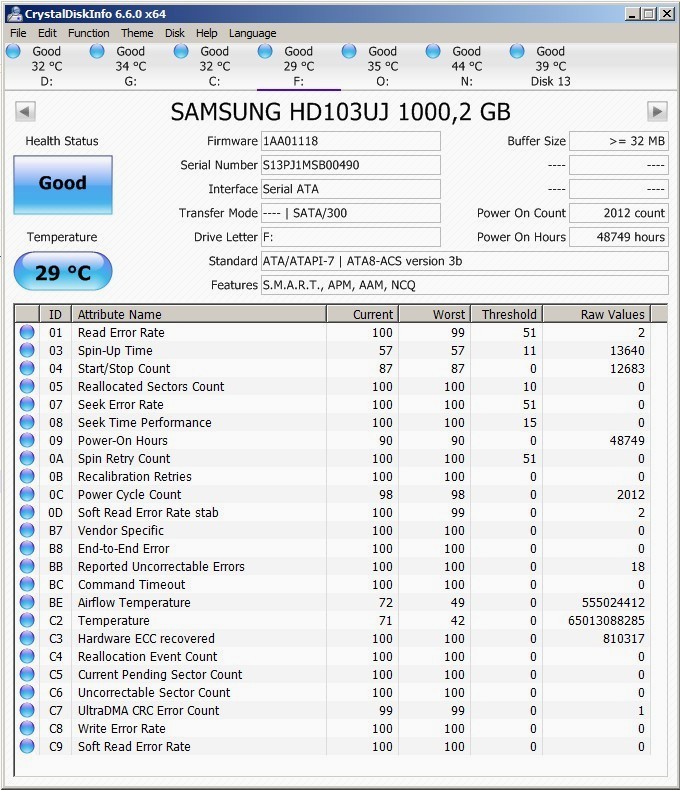Select the Soft Read Error Rate stab row
Viewport: 680px width, 790px height.
point(333,512)
